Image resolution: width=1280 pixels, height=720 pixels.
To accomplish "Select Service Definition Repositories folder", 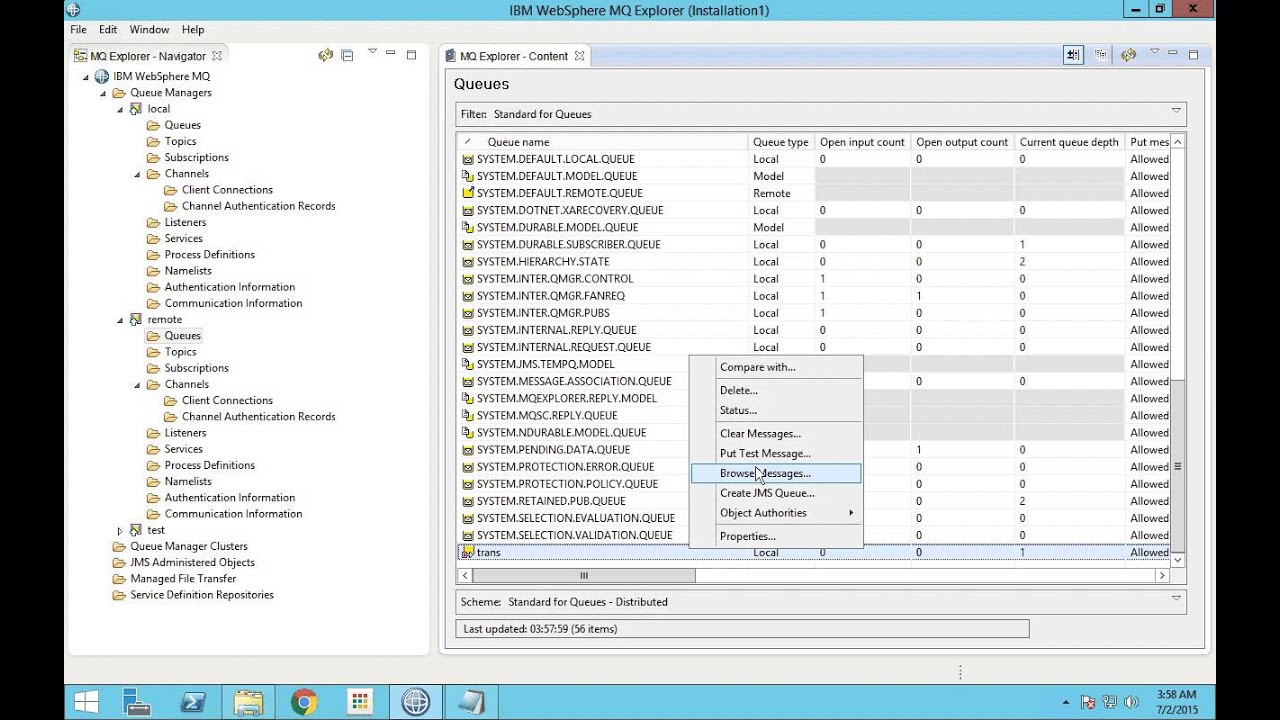I will pos(202,594).
